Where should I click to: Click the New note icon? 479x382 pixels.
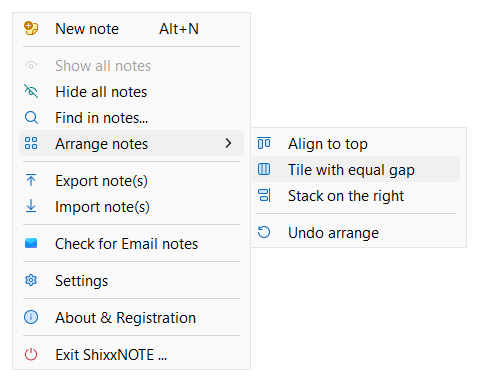coord(31,28)
